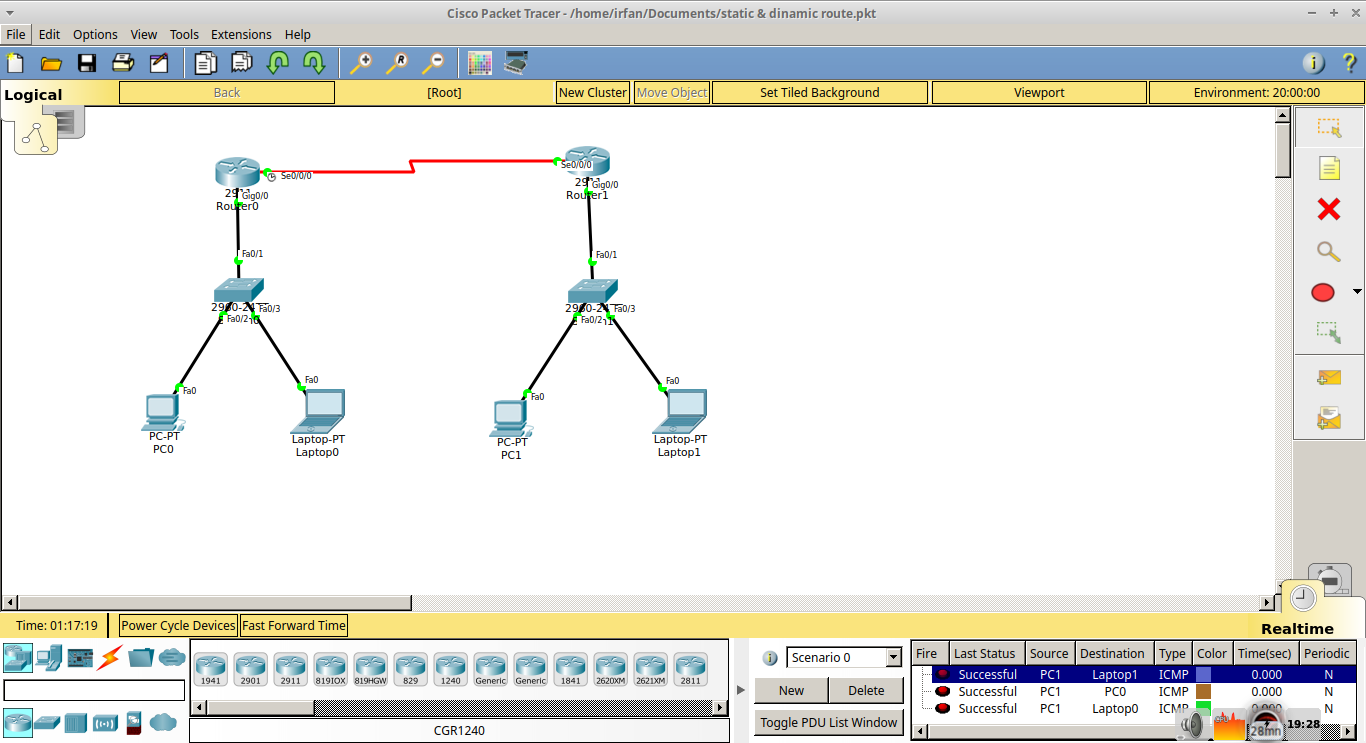1366x743 pixels.
Task: Add Simple PDU envelope tool
Action: pyautogui.click(x=1328, y=377)
